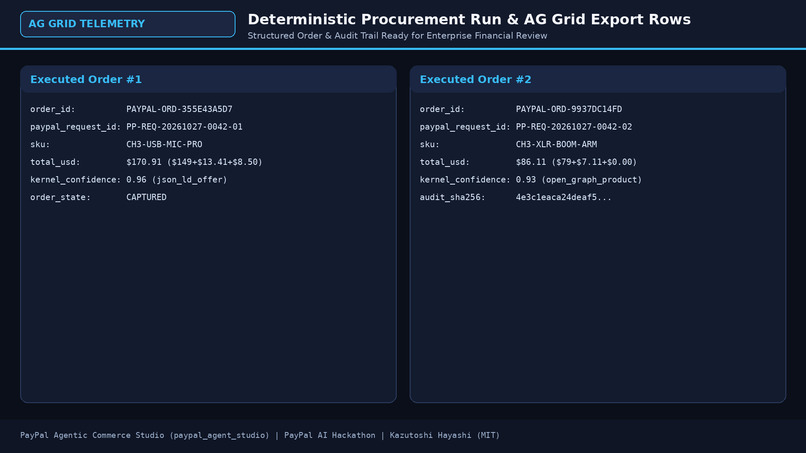Click request ID PP-REQ-20261027-0042-02
The width and height of the screenshot is (806, 453).
point(574,126)
